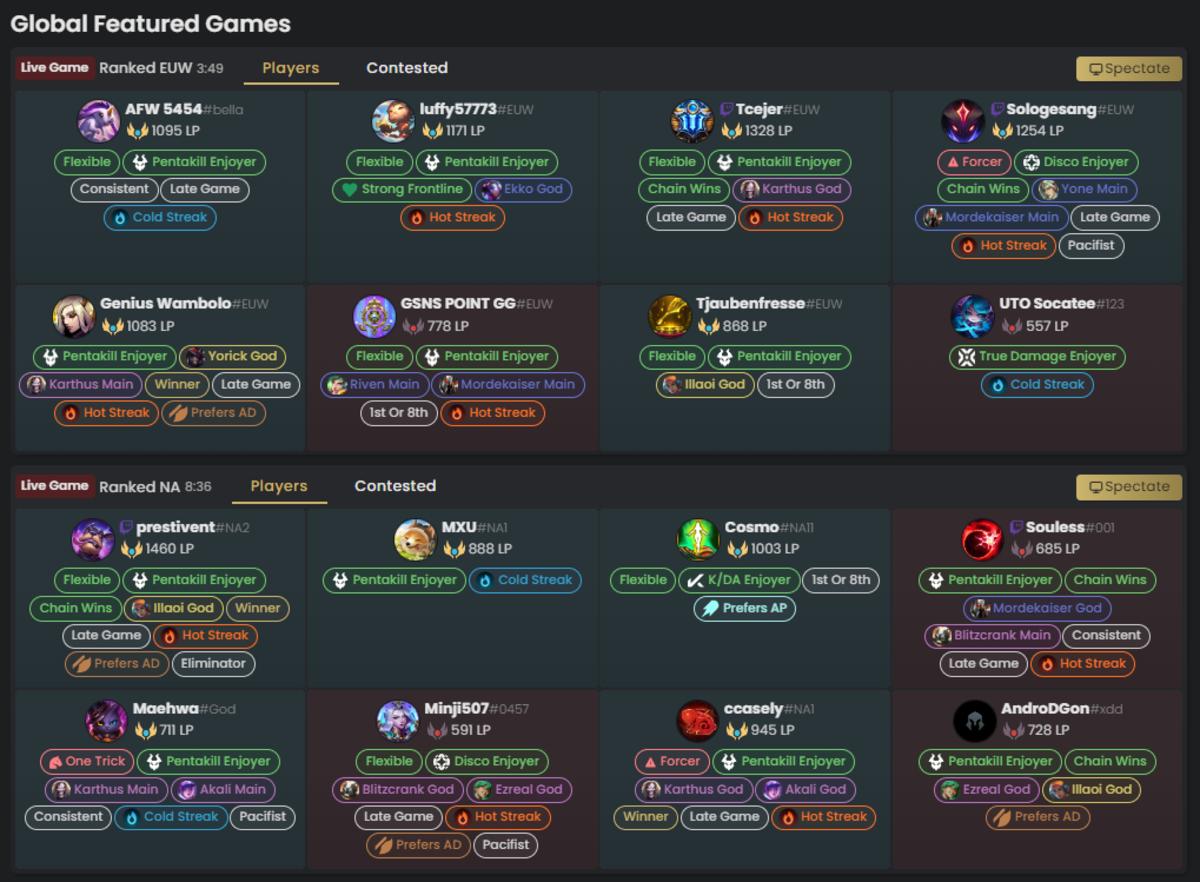Click Maehwa's One Trick tag
The height and width of the screenshot is (882, 1200).
[x=85, y=761]
